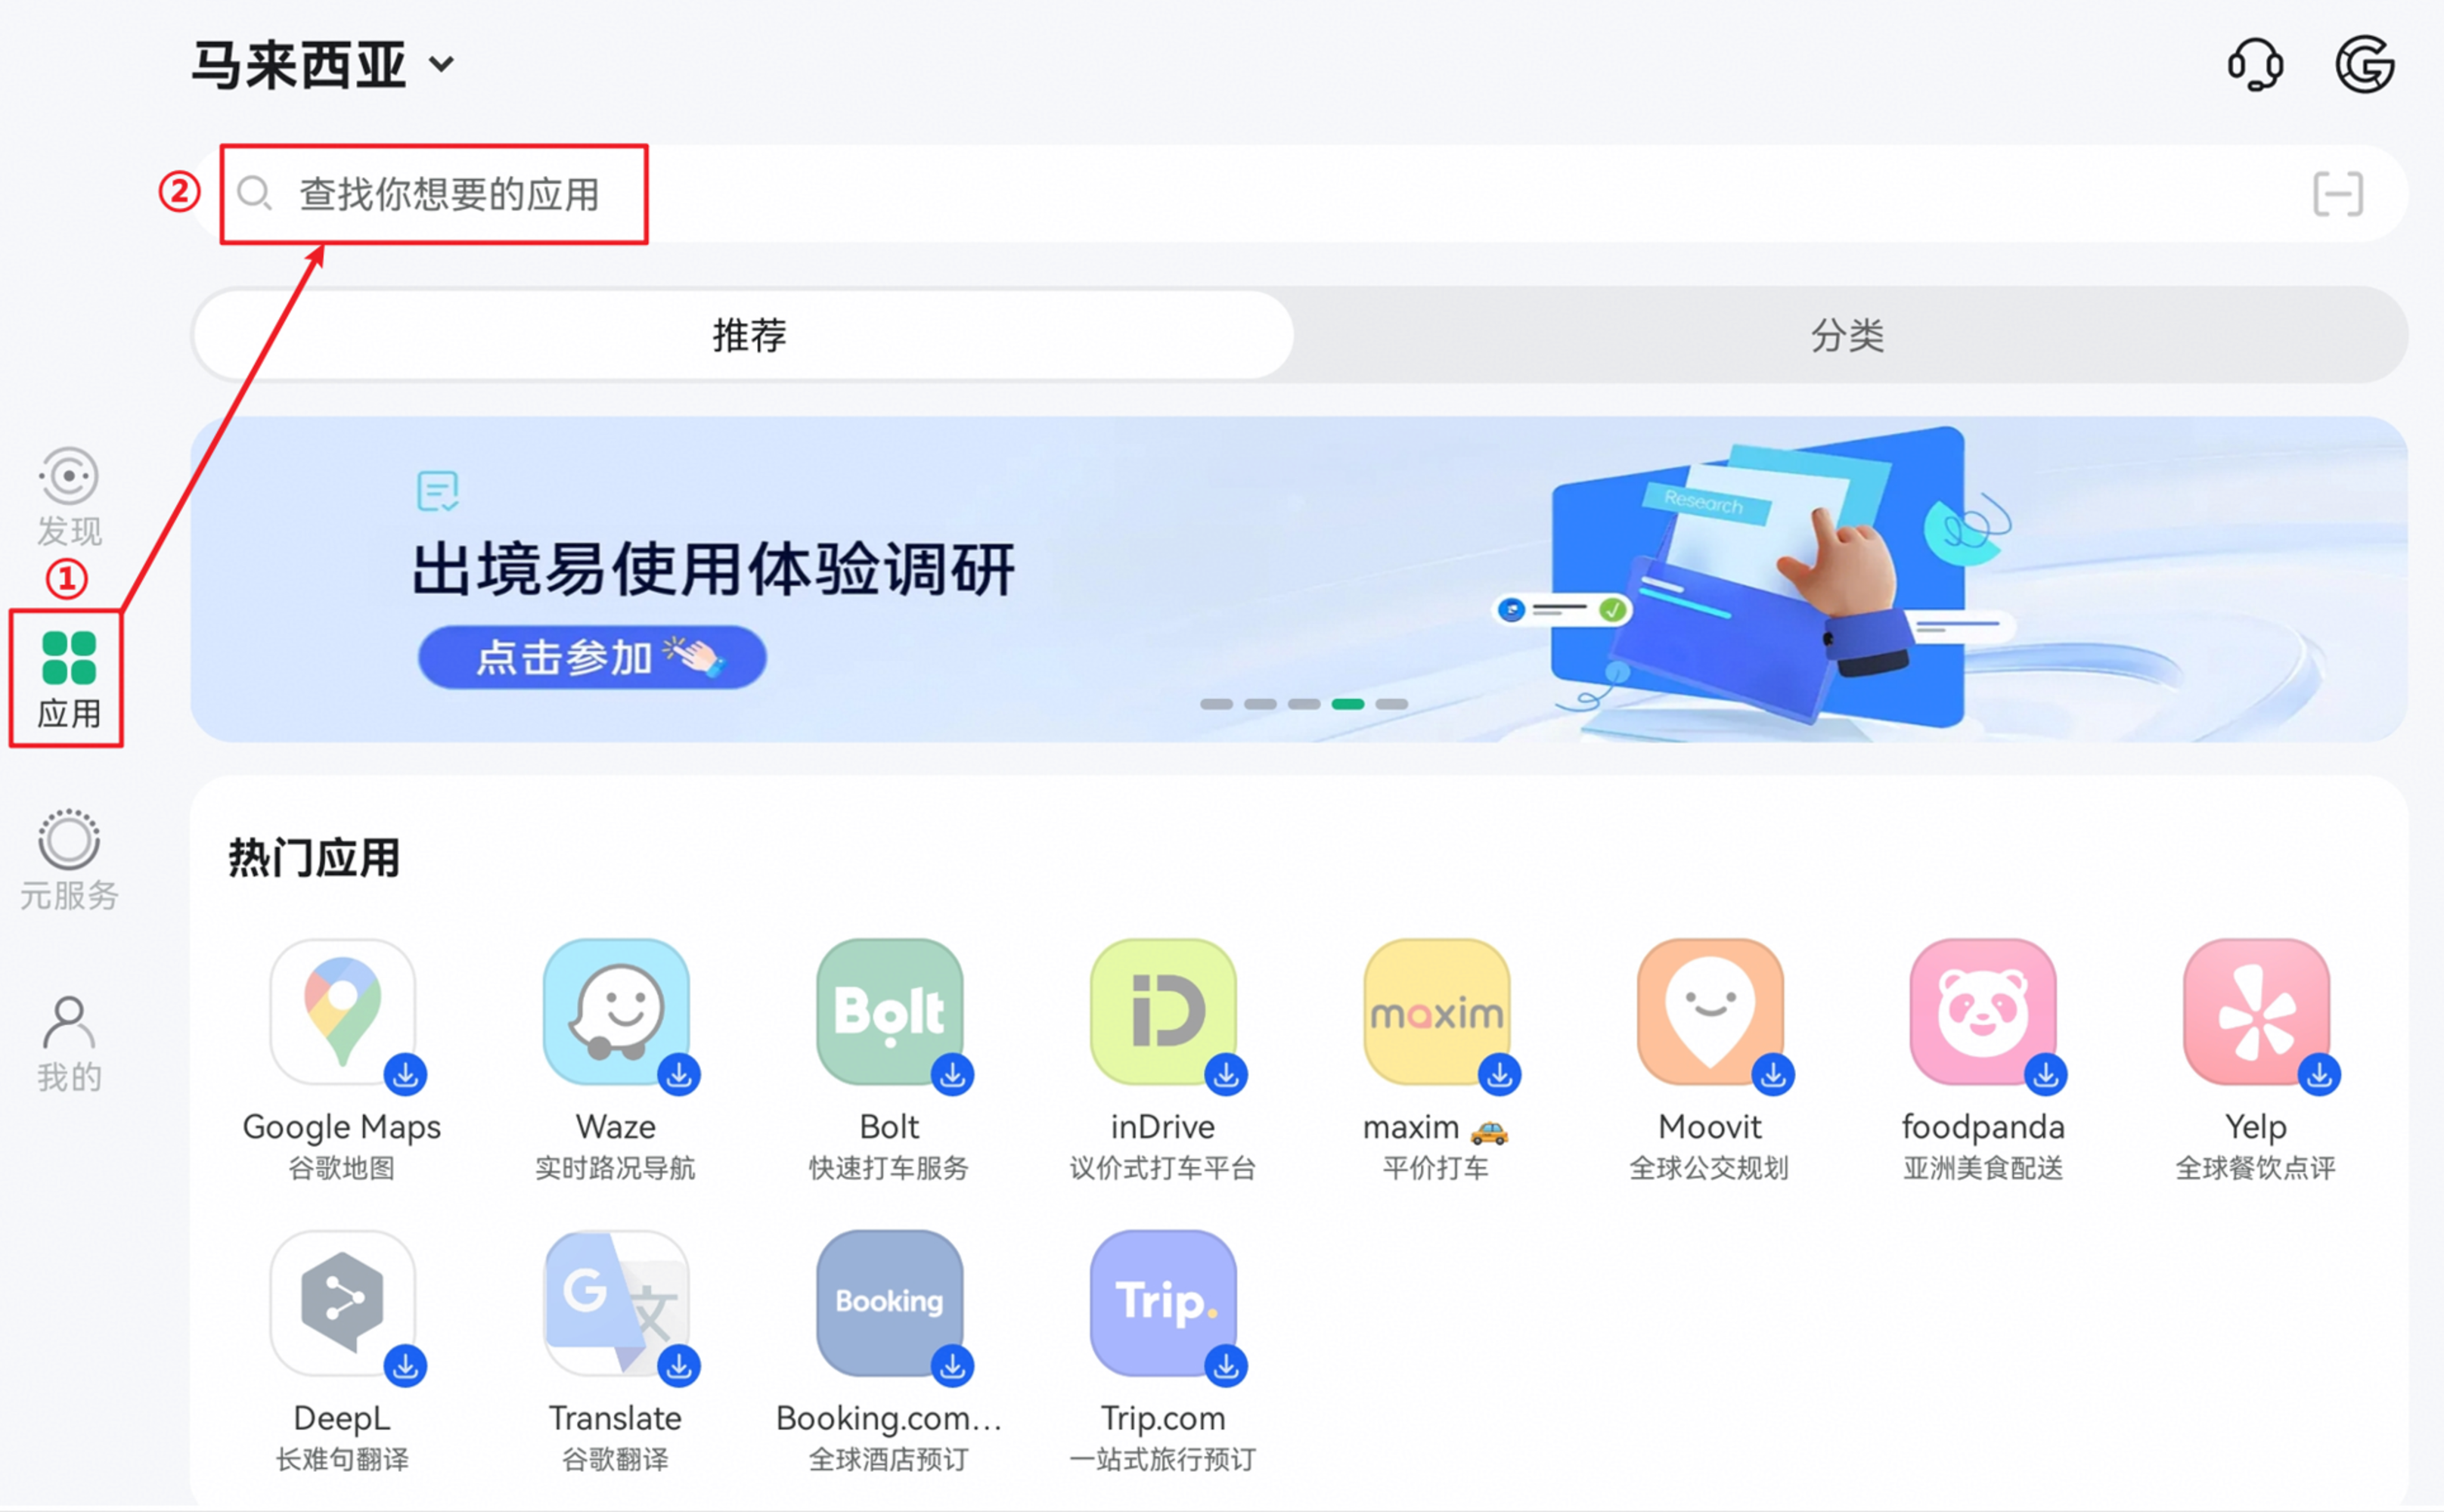Click the 全球公交规划 label under Moovit

coord(1710,1168)
